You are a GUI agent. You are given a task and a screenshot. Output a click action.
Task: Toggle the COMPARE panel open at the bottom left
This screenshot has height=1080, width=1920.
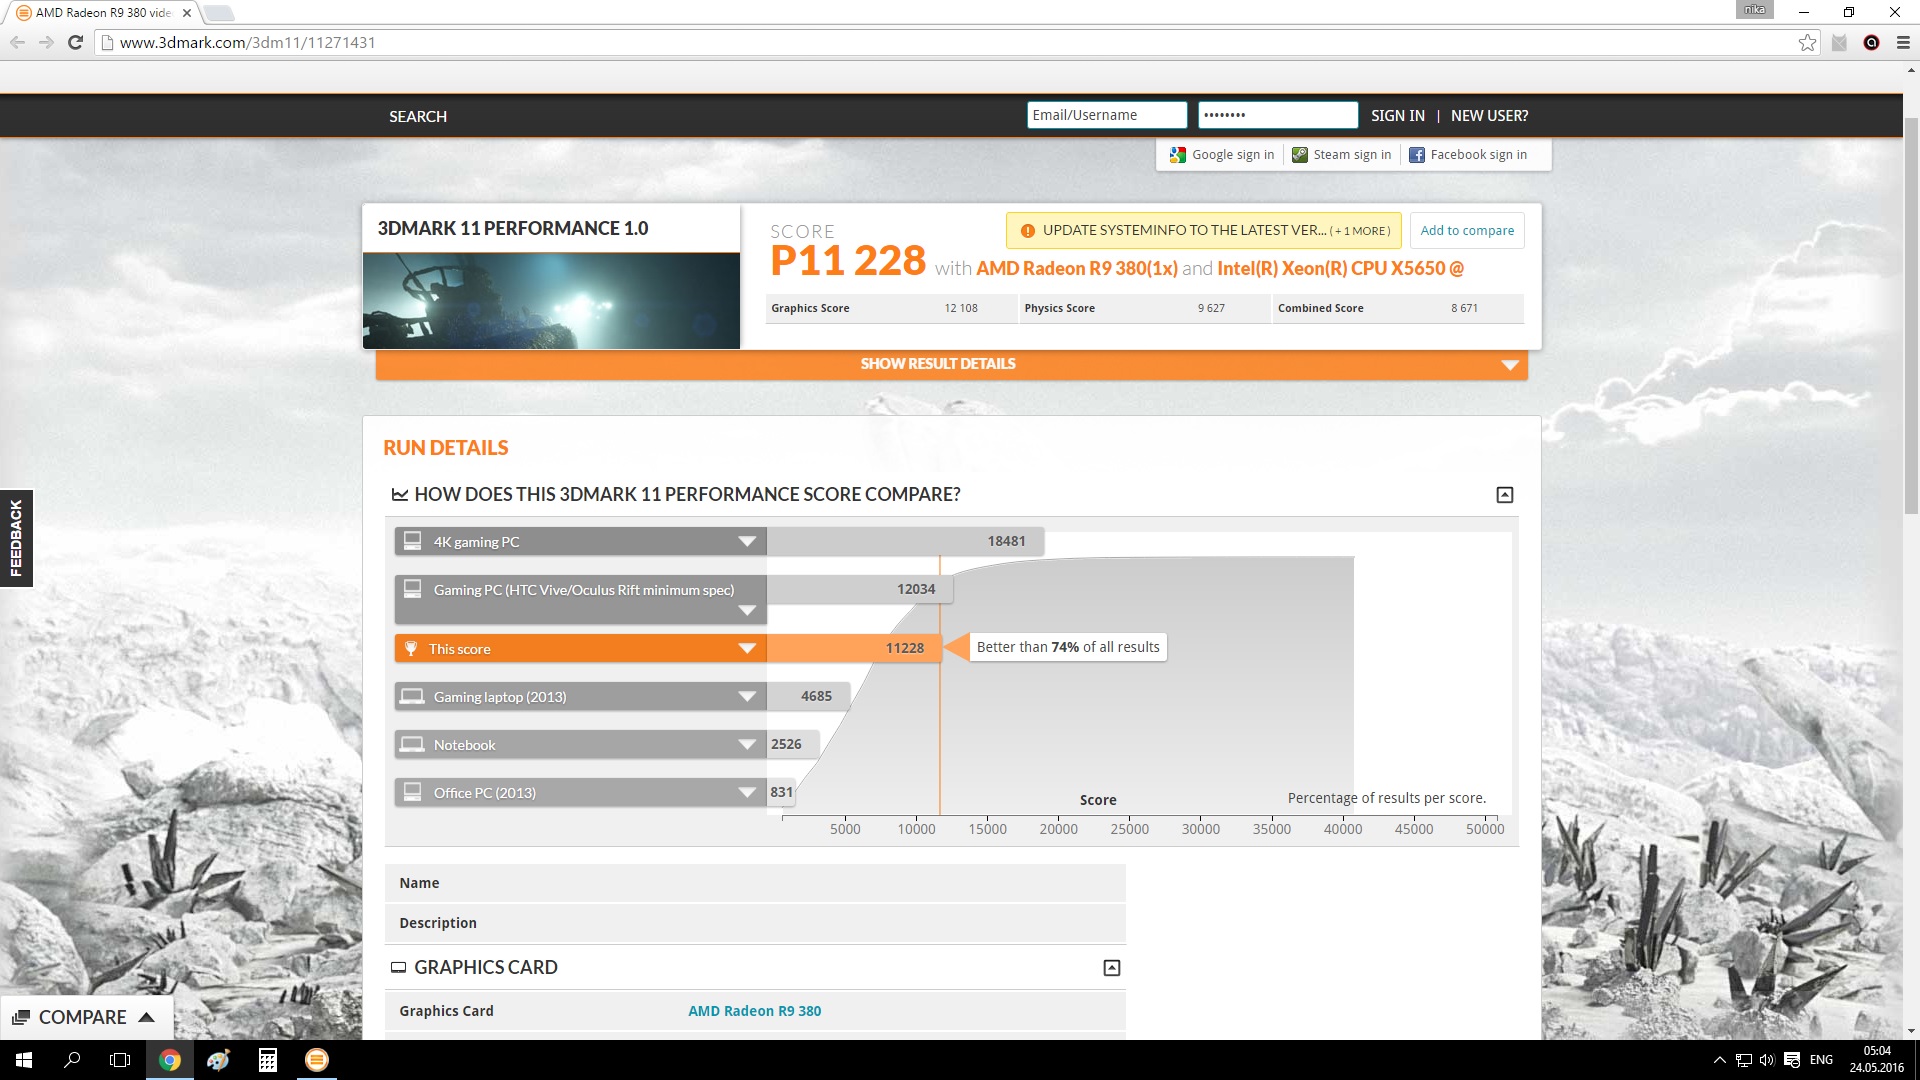(84, 1017)
